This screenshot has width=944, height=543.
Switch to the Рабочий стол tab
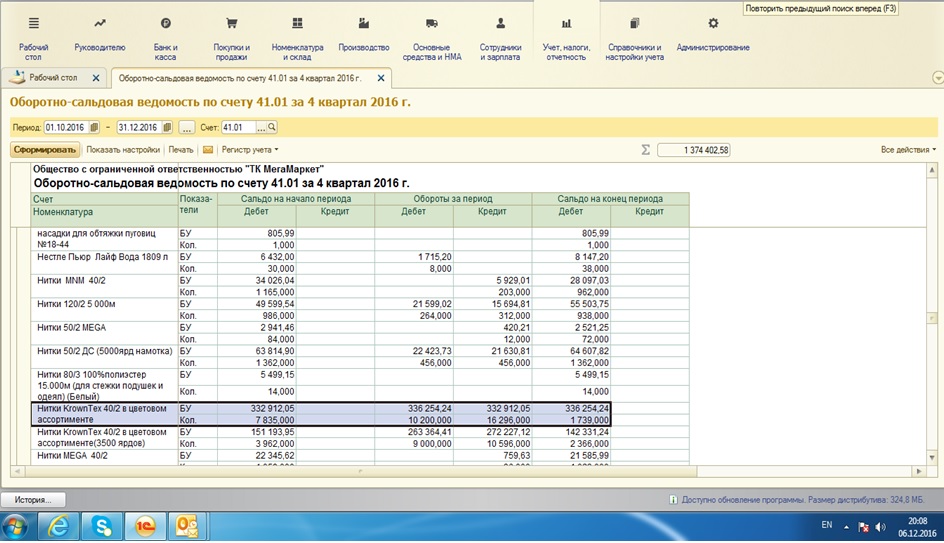[52, 77]
